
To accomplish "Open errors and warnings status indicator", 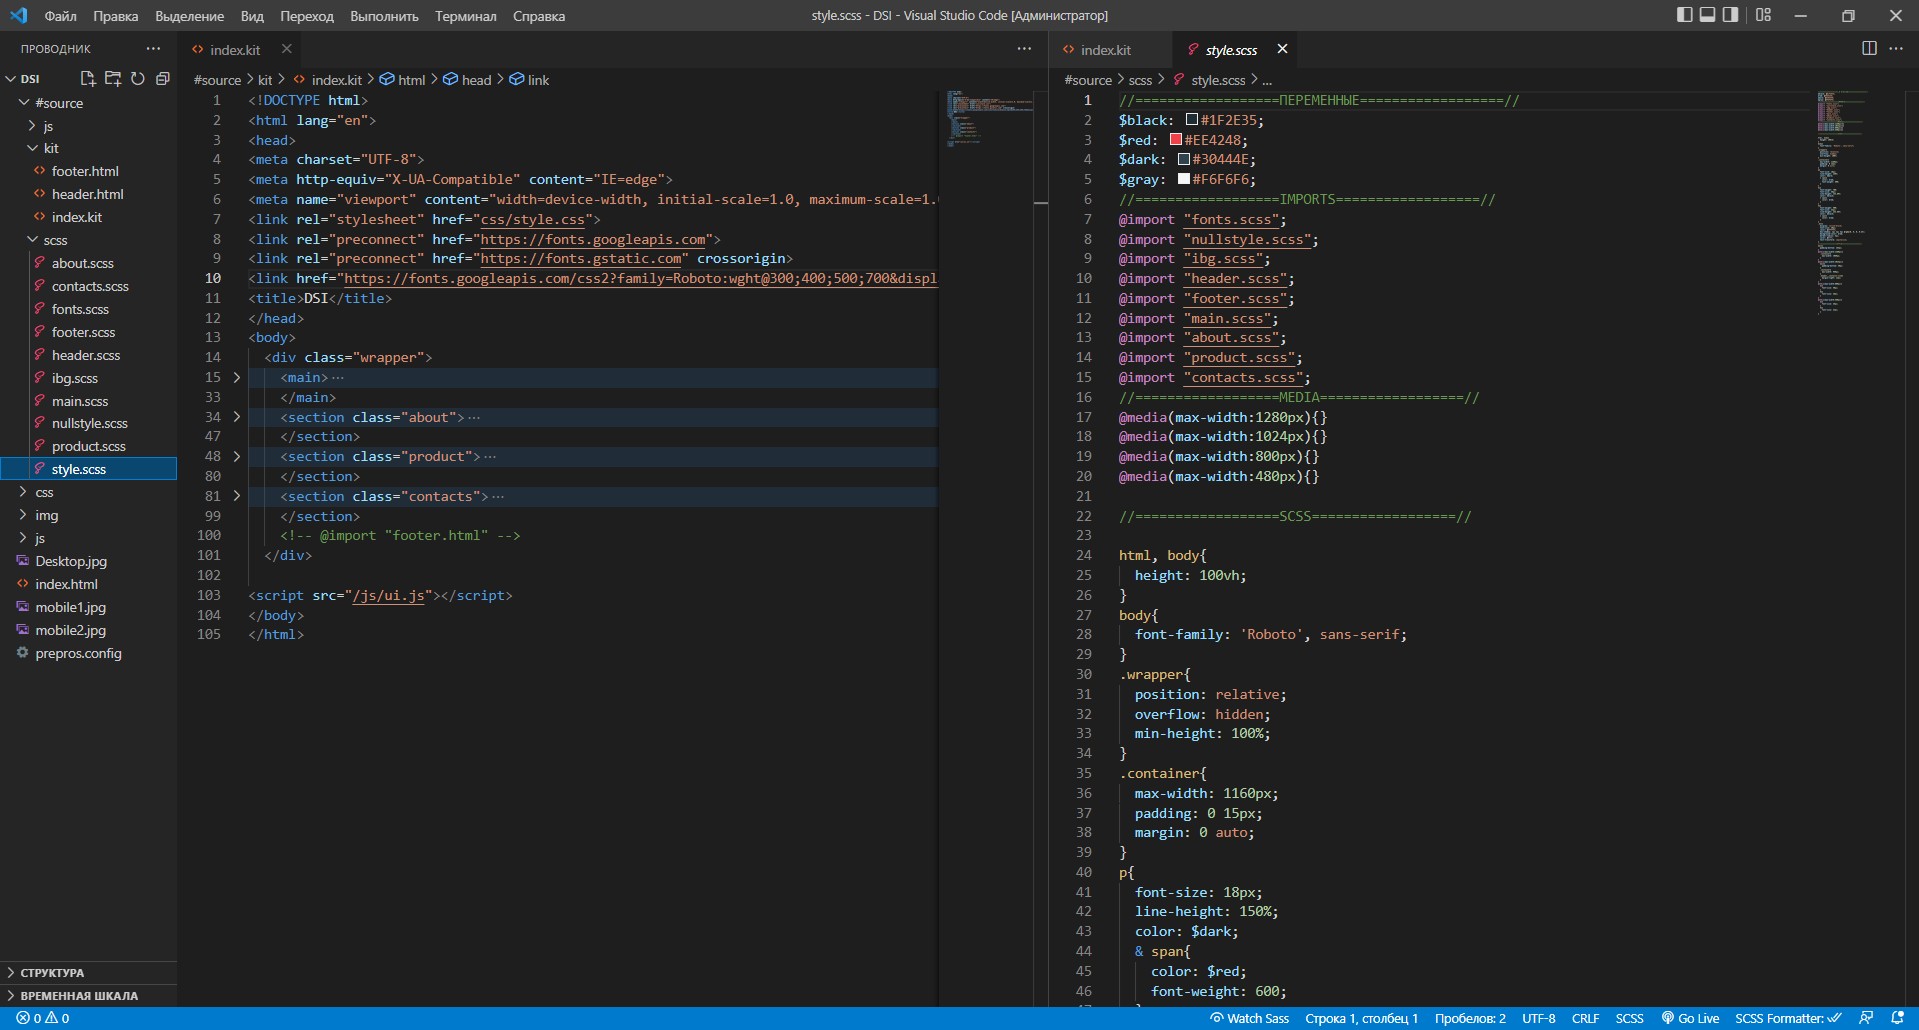I will click(43, 1018).
